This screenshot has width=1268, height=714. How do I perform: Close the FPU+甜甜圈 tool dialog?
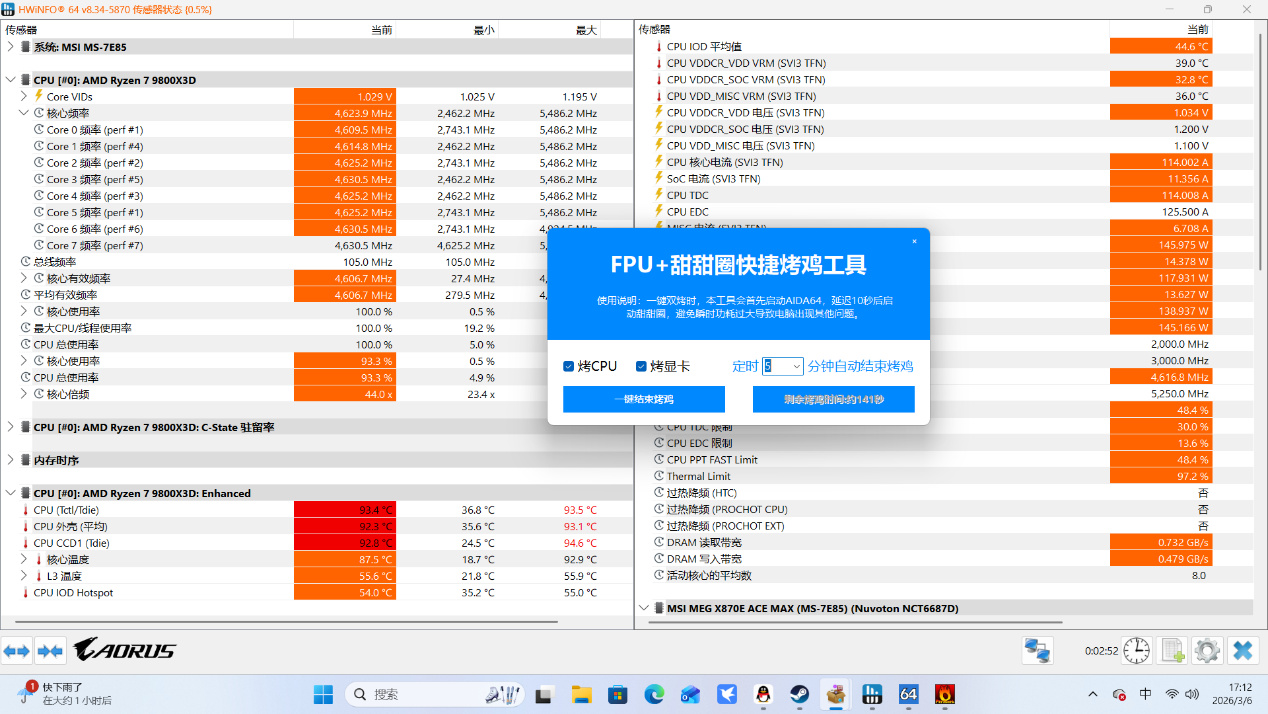click(x=914, y=241)
